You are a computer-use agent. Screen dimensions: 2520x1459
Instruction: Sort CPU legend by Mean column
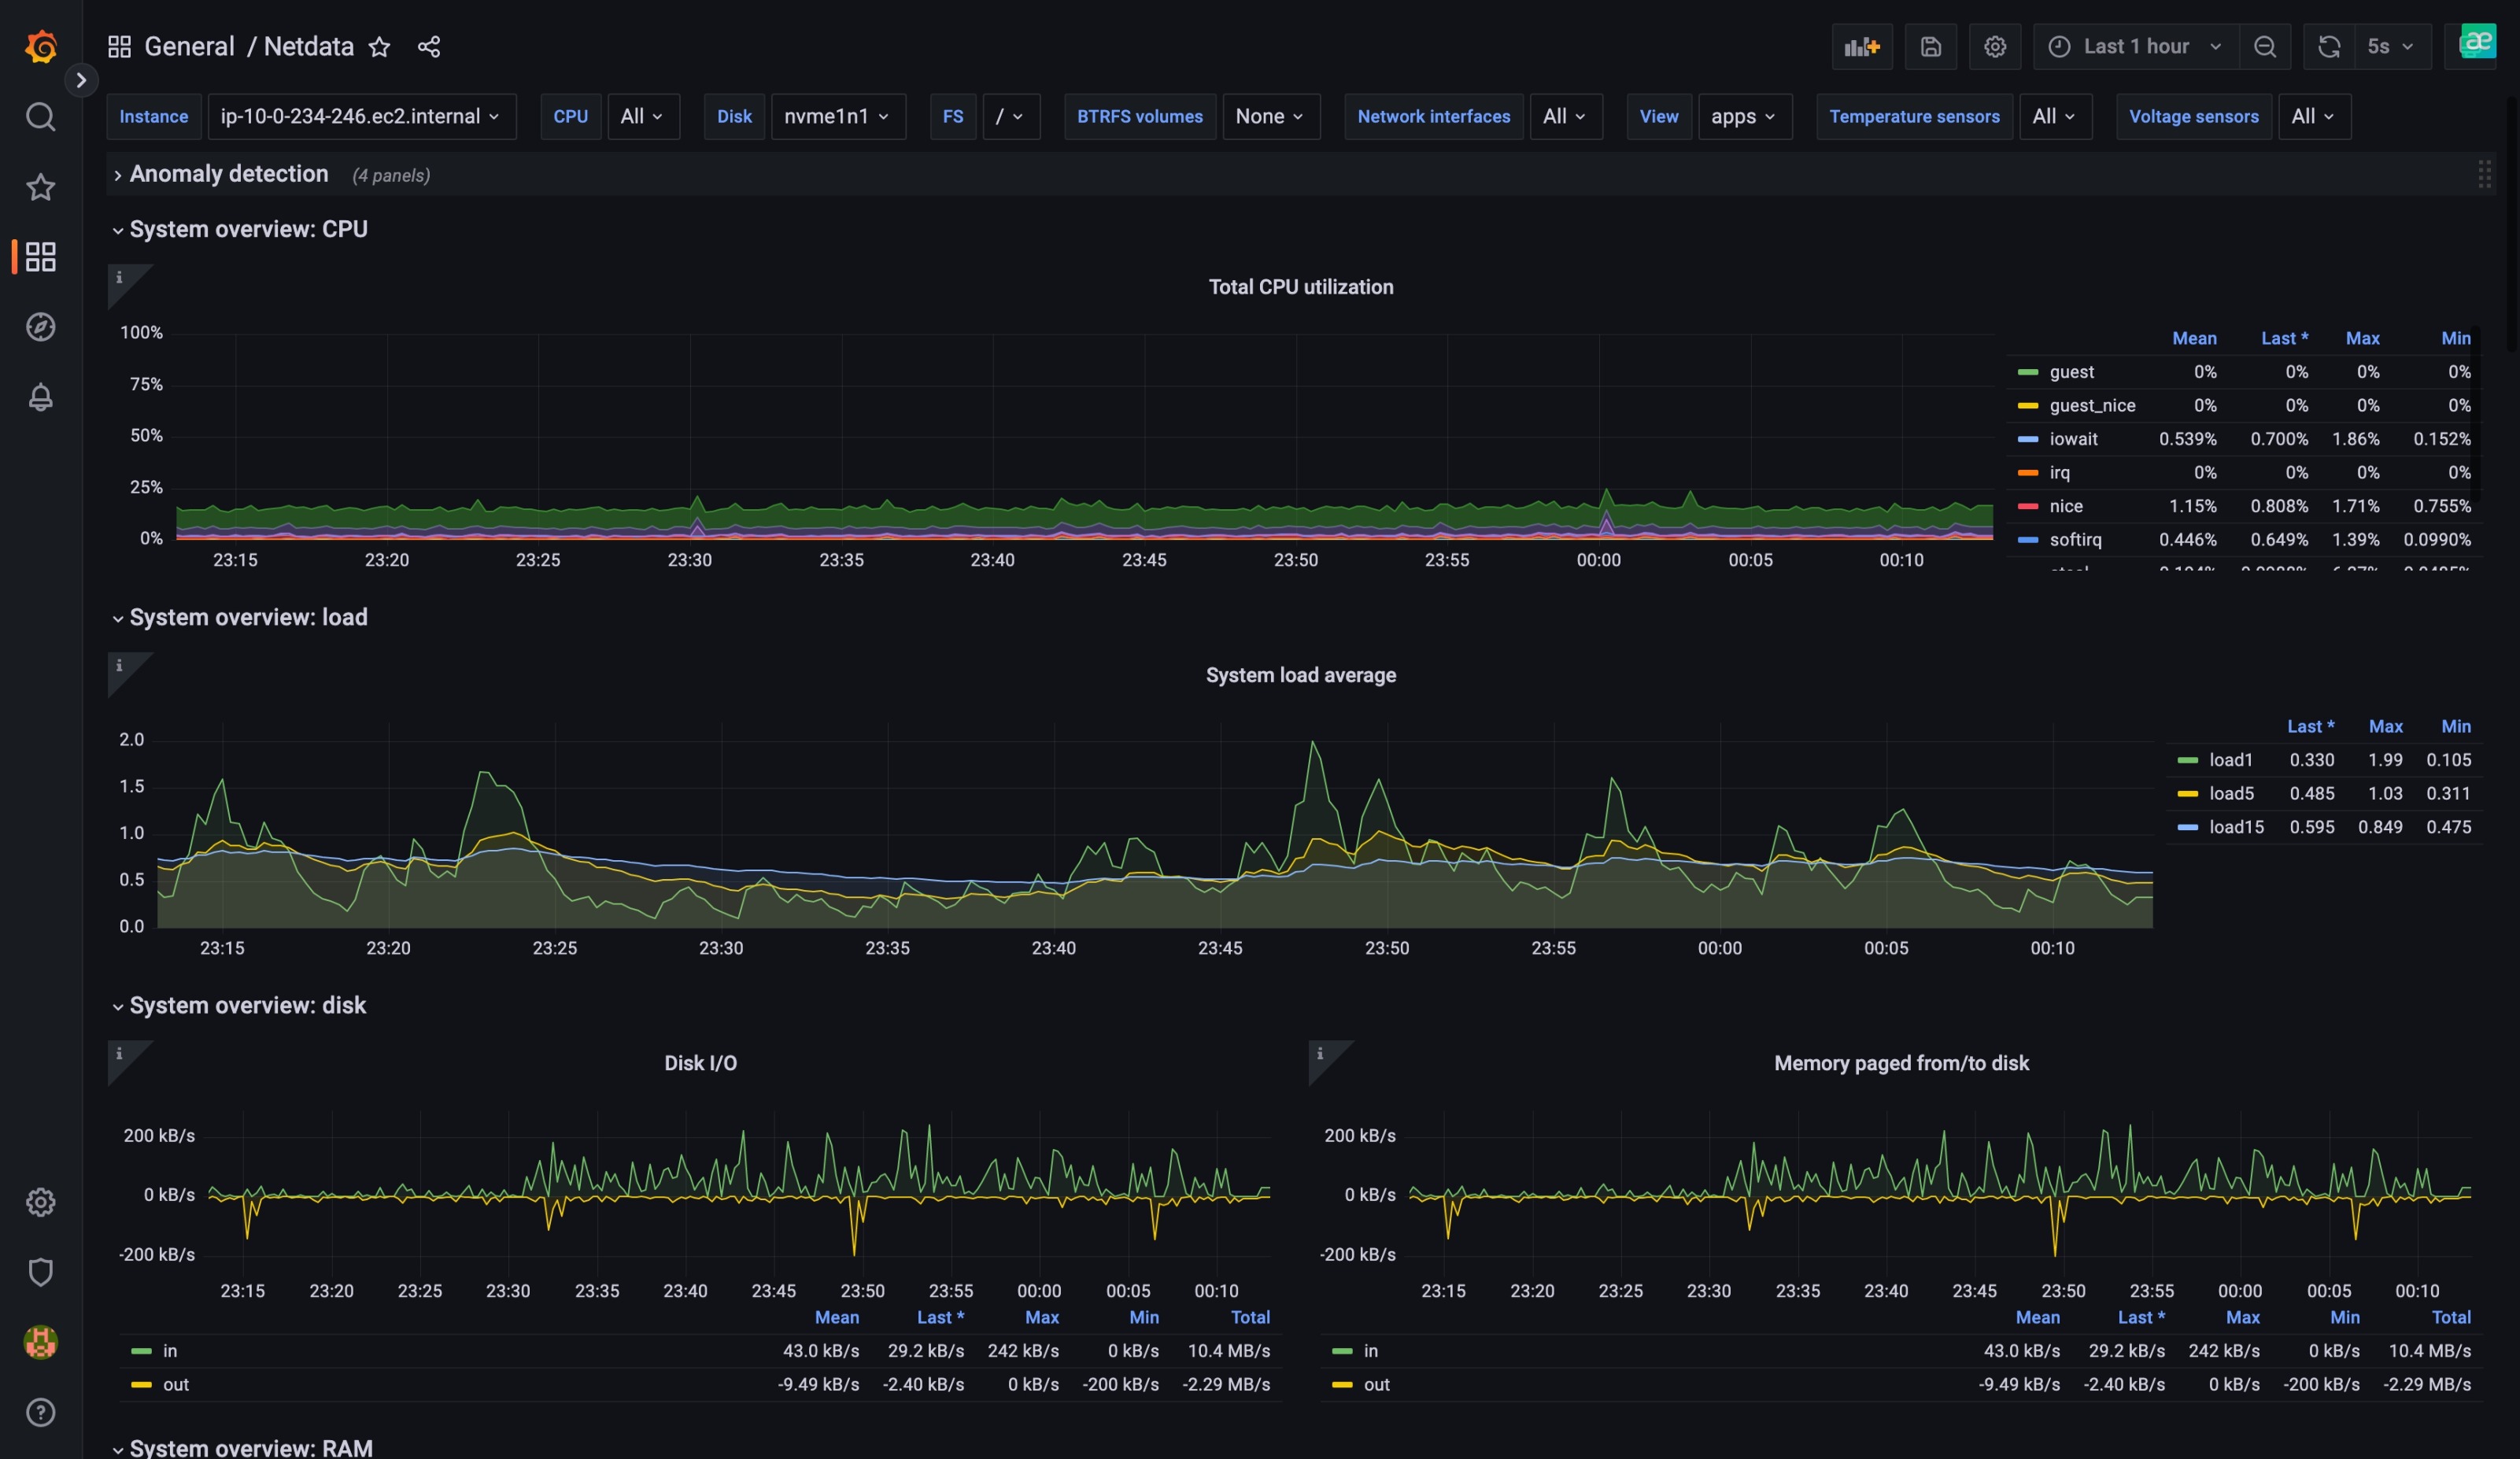(x=2193, y=338)
